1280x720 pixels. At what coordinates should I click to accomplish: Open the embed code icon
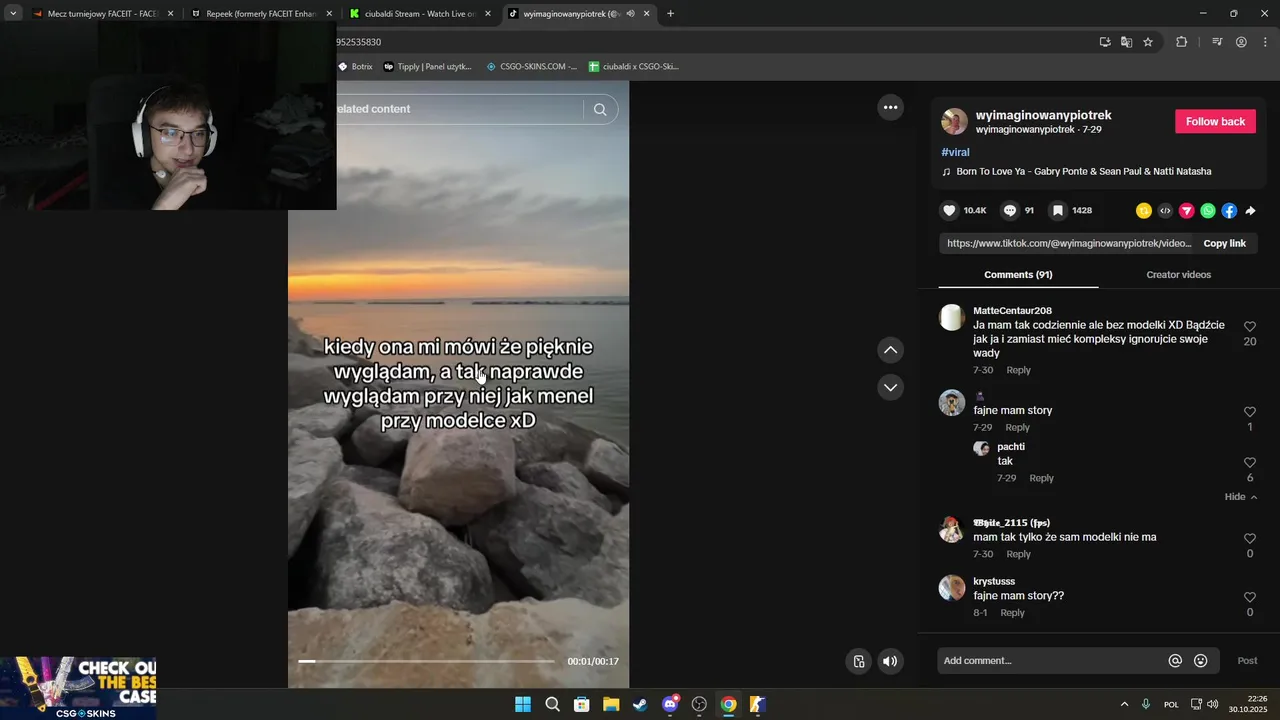[x=1165, y=211]
